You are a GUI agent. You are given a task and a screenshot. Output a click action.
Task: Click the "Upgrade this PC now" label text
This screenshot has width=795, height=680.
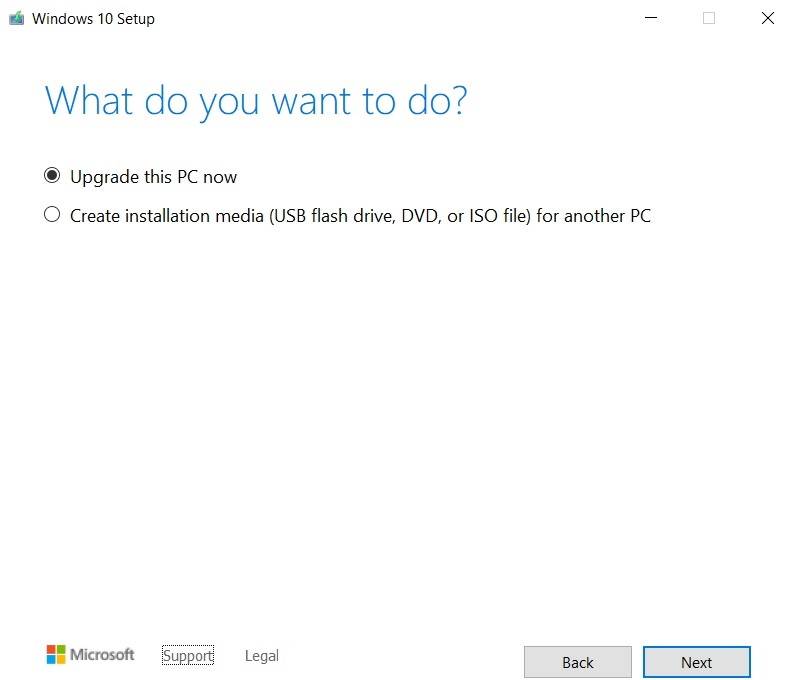(153, 177)
